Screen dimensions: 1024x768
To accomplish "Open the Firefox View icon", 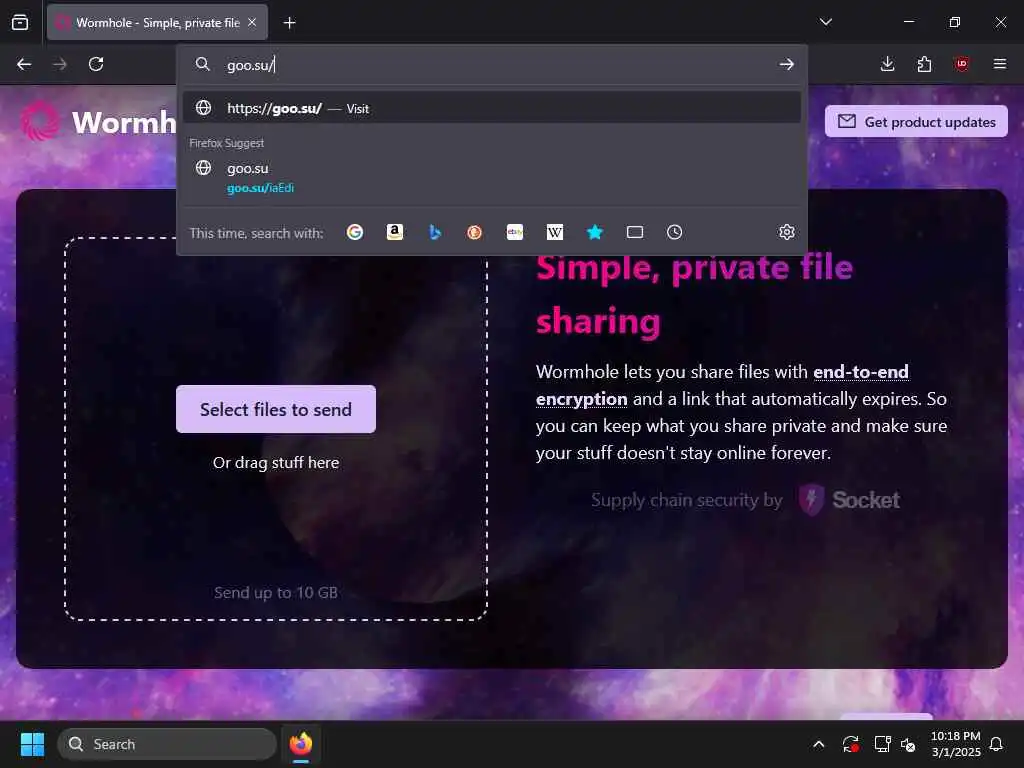I will (20, 22).
